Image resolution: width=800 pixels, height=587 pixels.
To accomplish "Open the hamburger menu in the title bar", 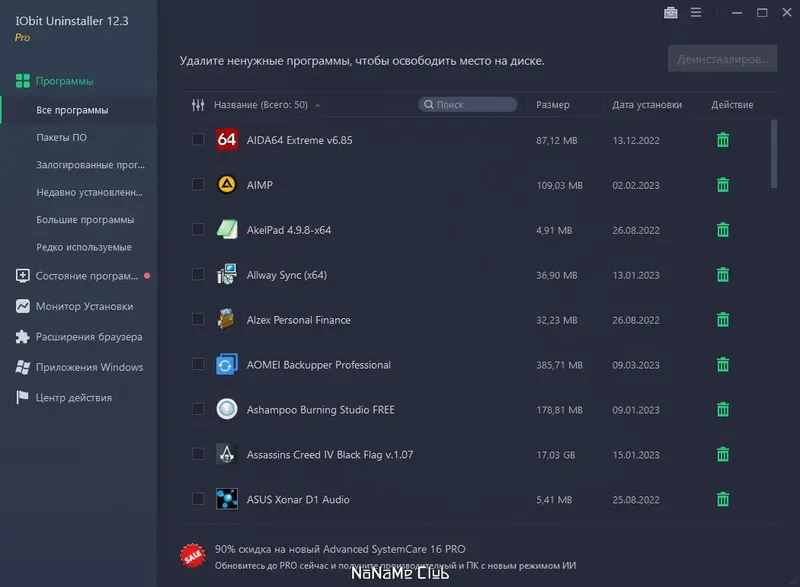I will (x=696, y=13).
